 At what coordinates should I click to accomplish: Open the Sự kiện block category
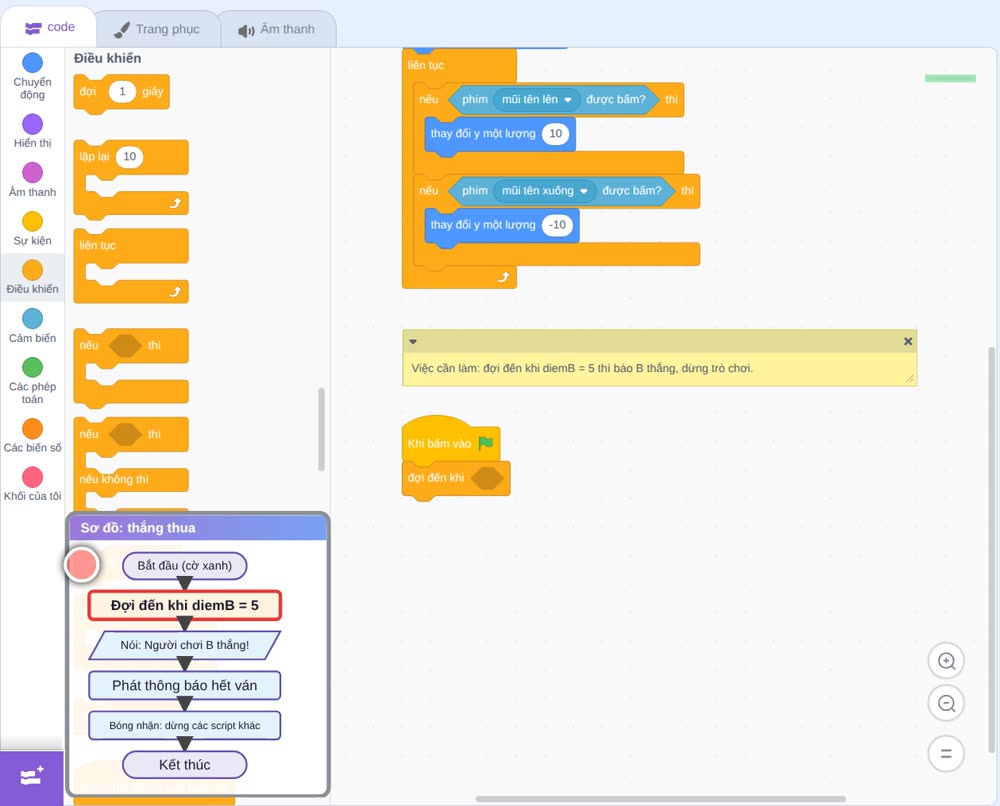pyautogui.click(x=32, y=228)
